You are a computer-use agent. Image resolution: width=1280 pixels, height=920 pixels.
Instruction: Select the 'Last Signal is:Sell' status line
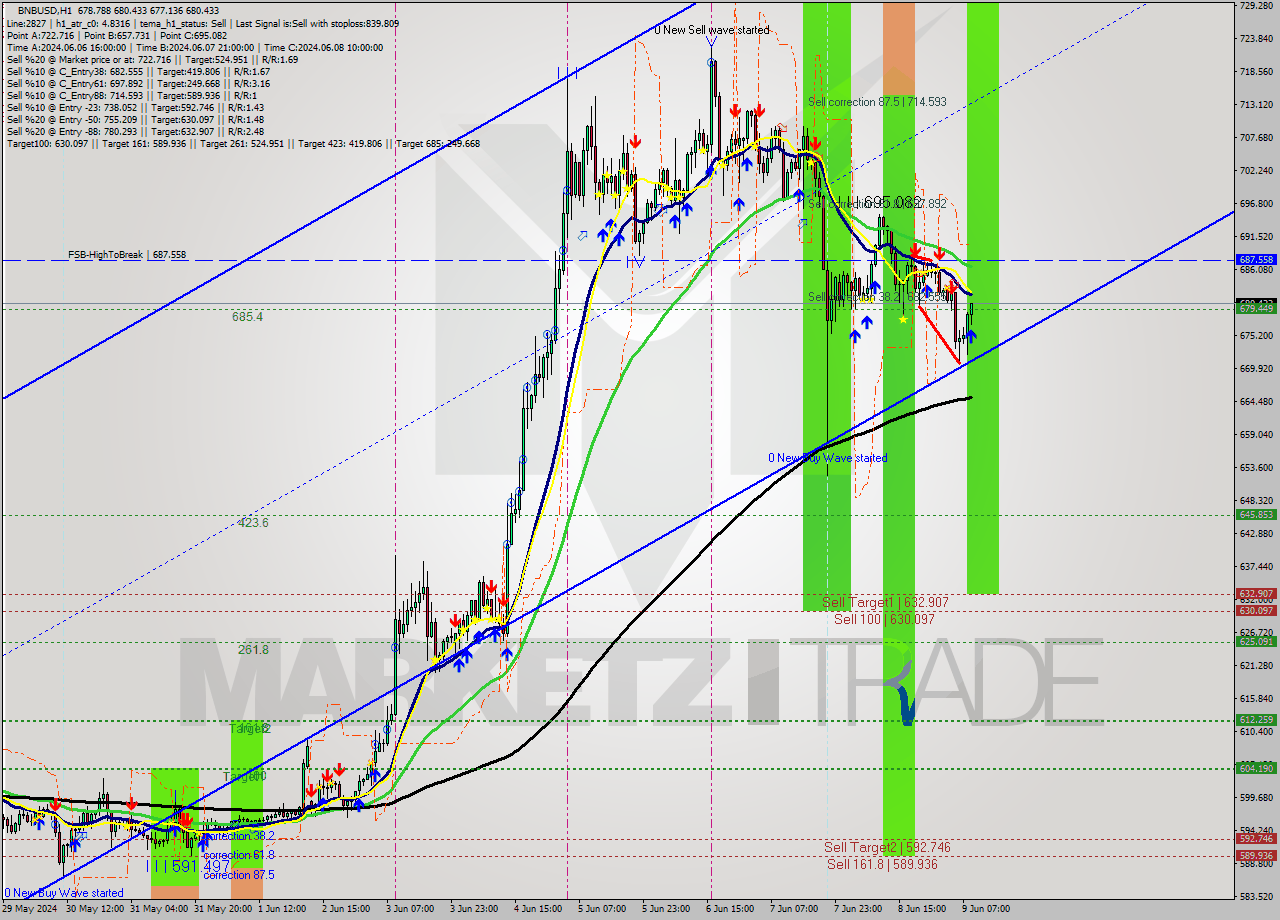coord(316,23)
